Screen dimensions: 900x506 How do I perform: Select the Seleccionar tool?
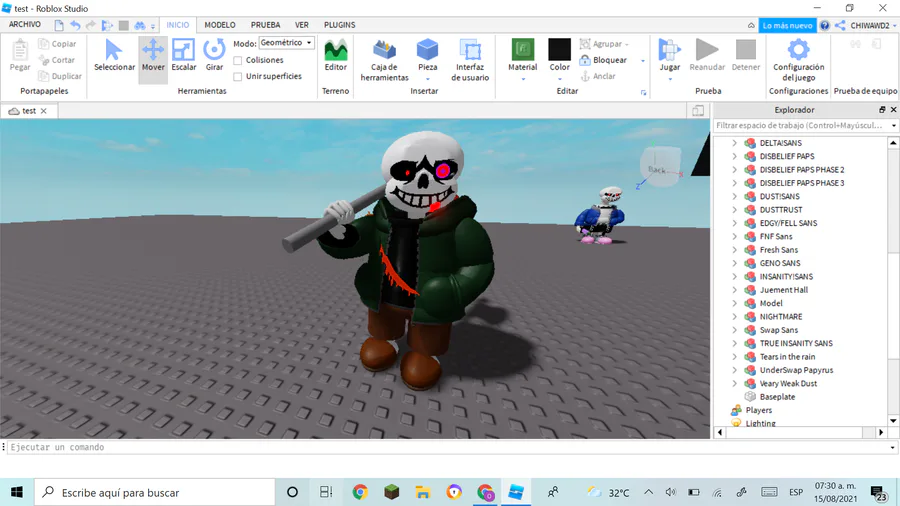114,56
